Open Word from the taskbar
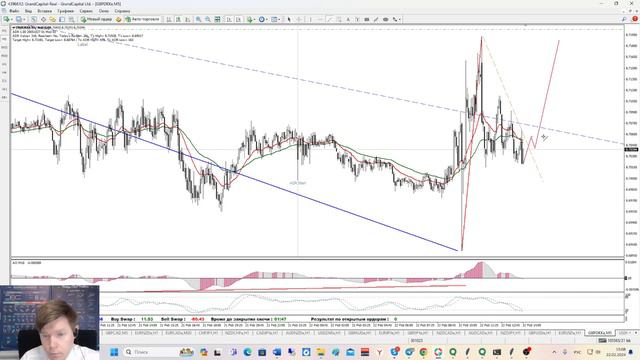This screenshot has height=360, width=640. coord(277,352)
